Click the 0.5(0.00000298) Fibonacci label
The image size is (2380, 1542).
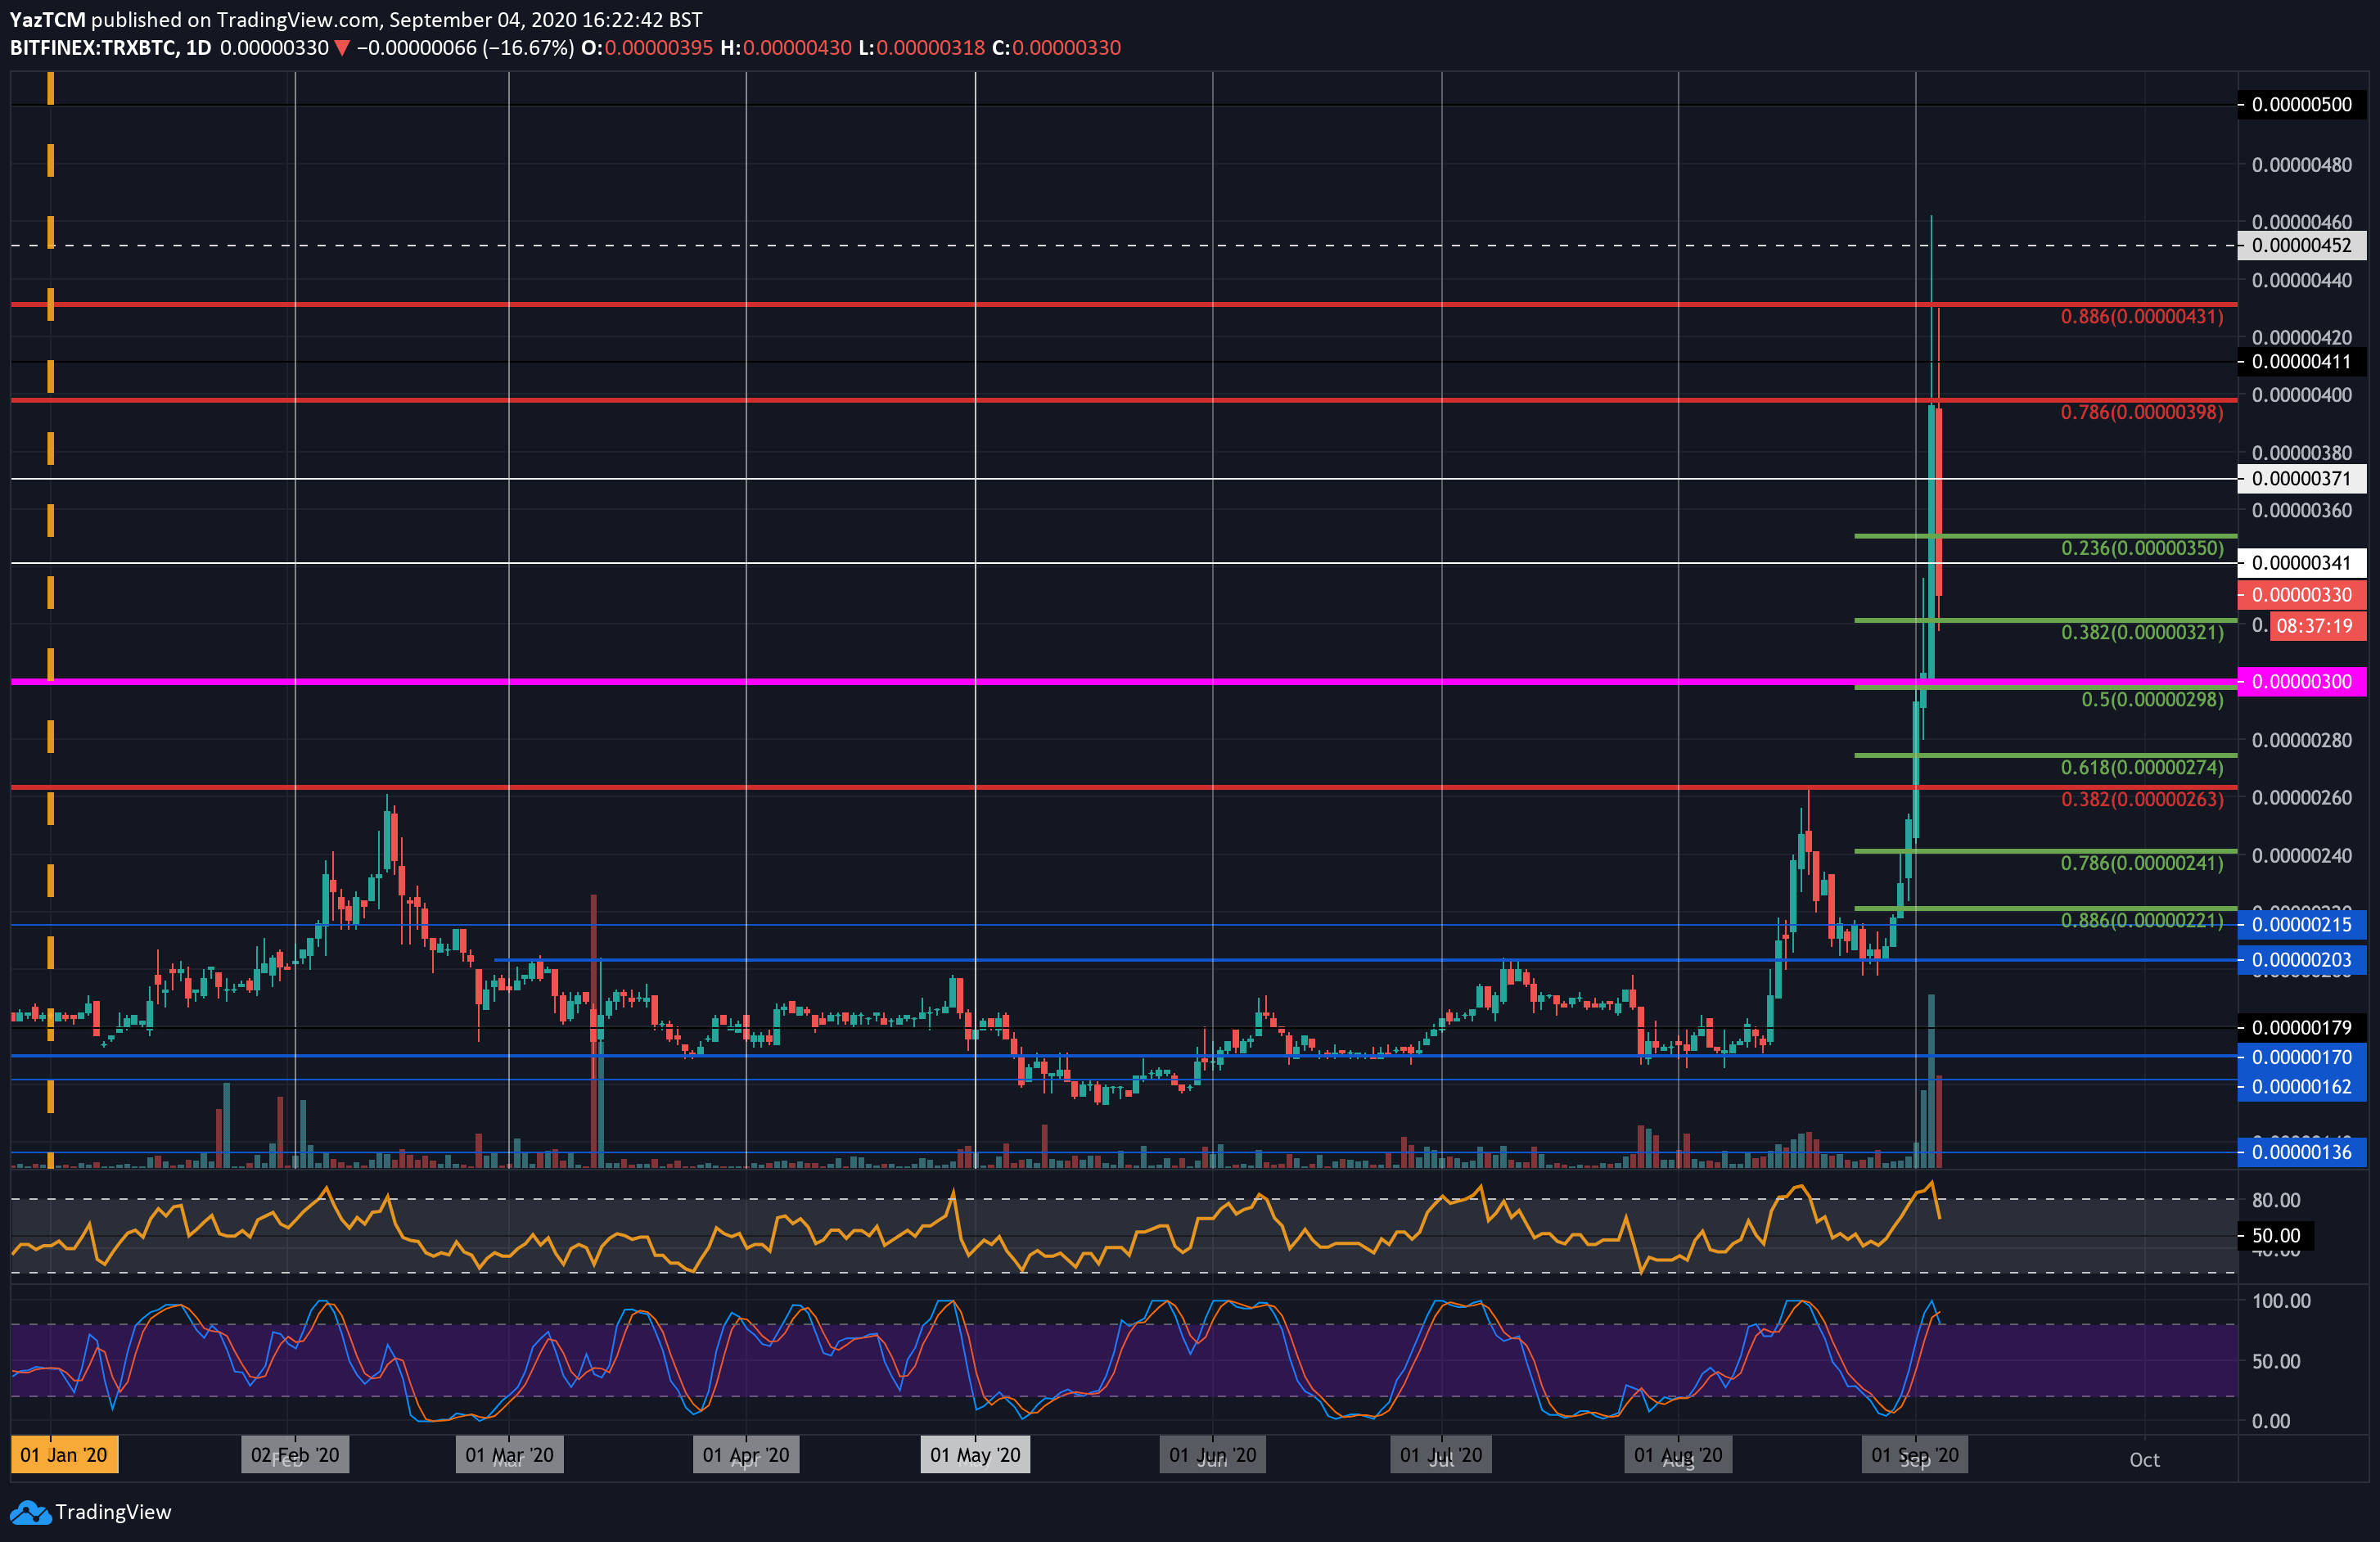[x=2152, y=700]
